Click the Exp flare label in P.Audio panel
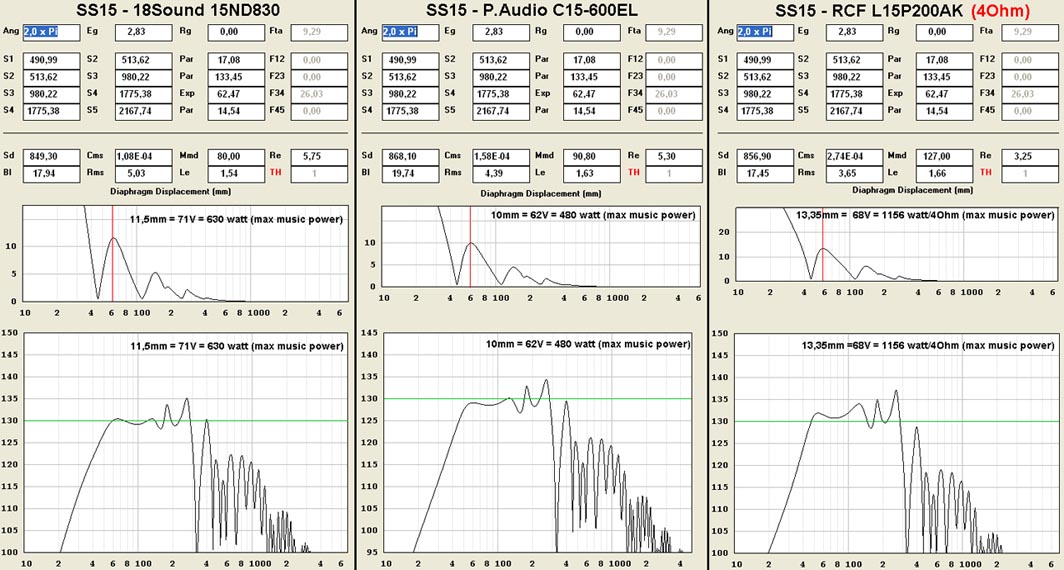Screen dimensions: 1064x570 point(542,94)
